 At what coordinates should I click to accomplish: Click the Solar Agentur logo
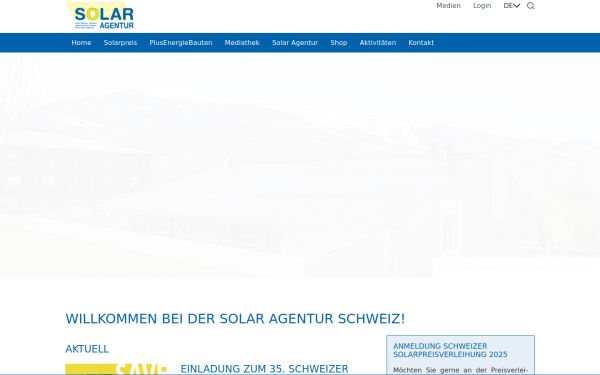pos(100,16)
